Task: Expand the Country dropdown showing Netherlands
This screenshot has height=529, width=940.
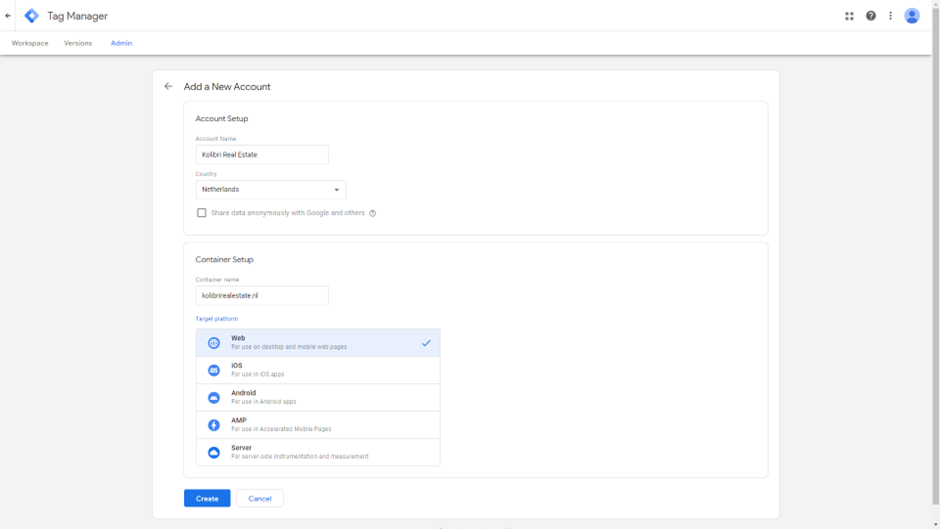Action: pyautogui.click(x=271, y=190)
